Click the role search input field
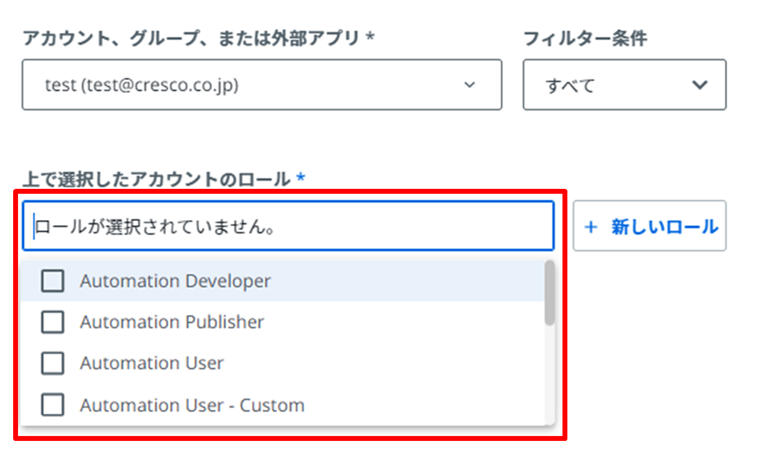The height and width of the screenshot is (459, 783). 288,226
